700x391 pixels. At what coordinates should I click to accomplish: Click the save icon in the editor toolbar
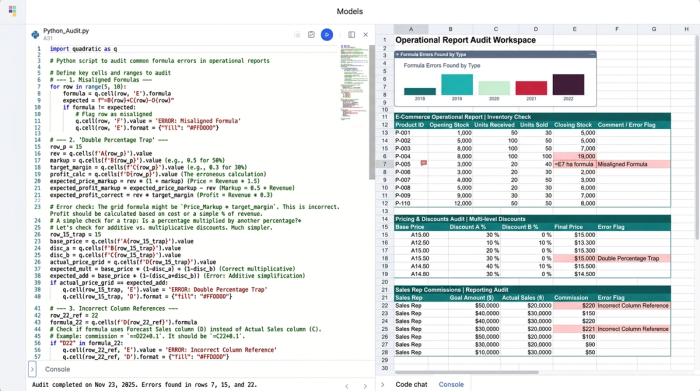click(x=311, y=34)
